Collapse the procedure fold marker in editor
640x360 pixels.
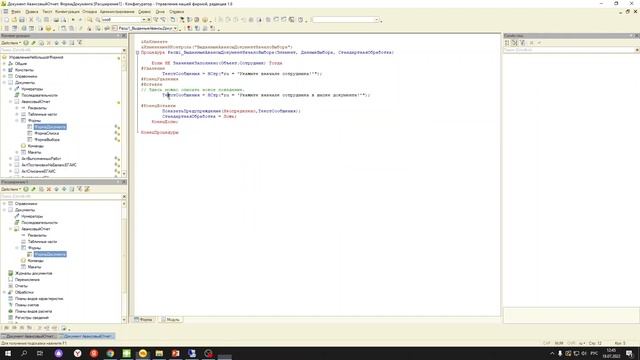(138, 53)
